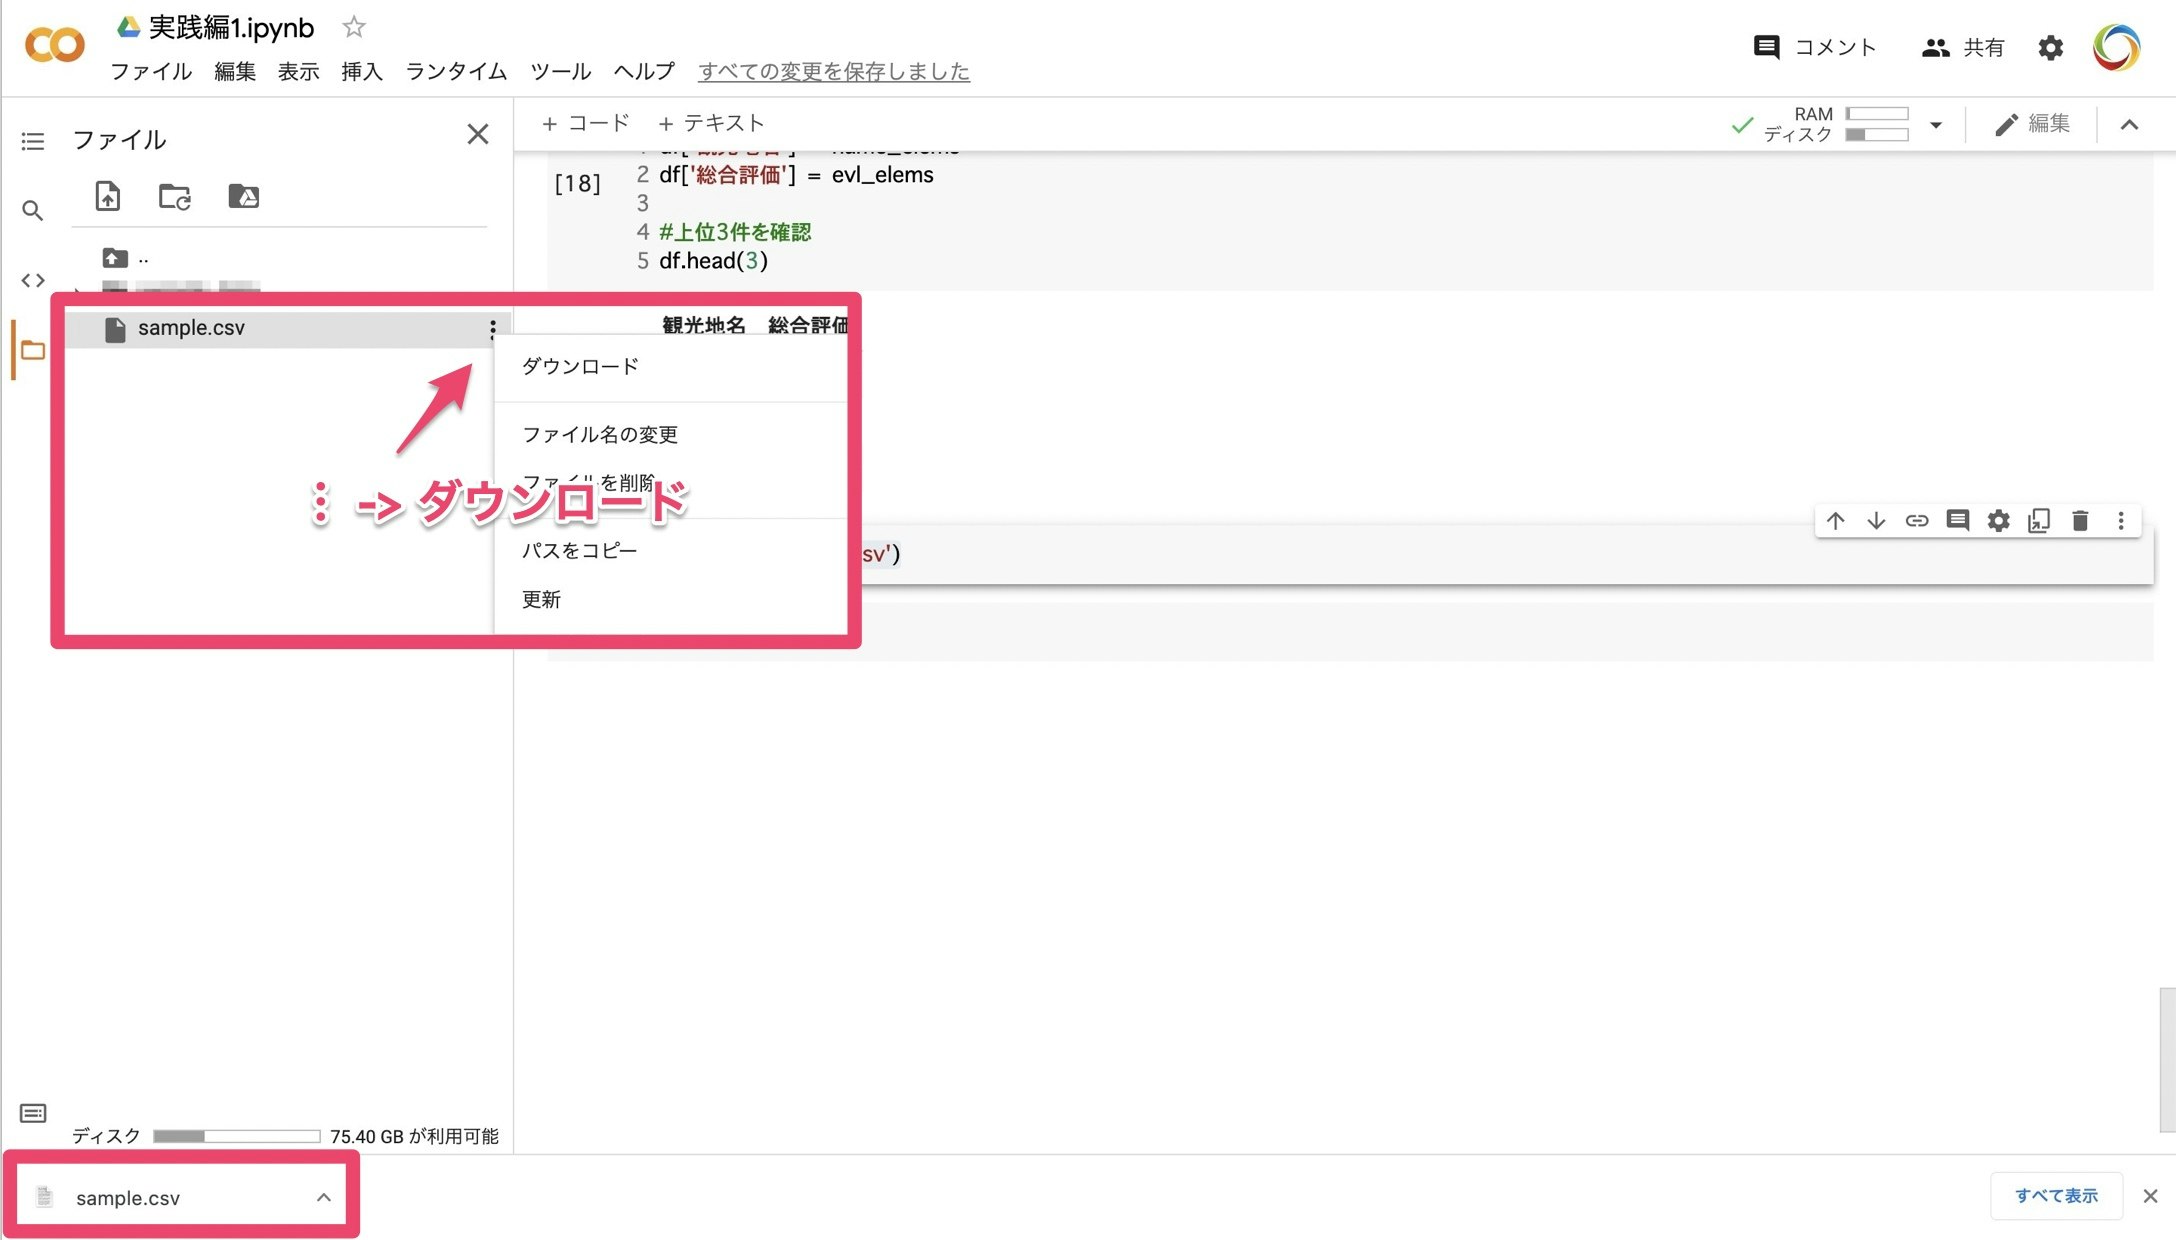The width and height of the screenshot is (2176, 1240).
Task: Open the ランタイム menu
Action: point(456,71)
